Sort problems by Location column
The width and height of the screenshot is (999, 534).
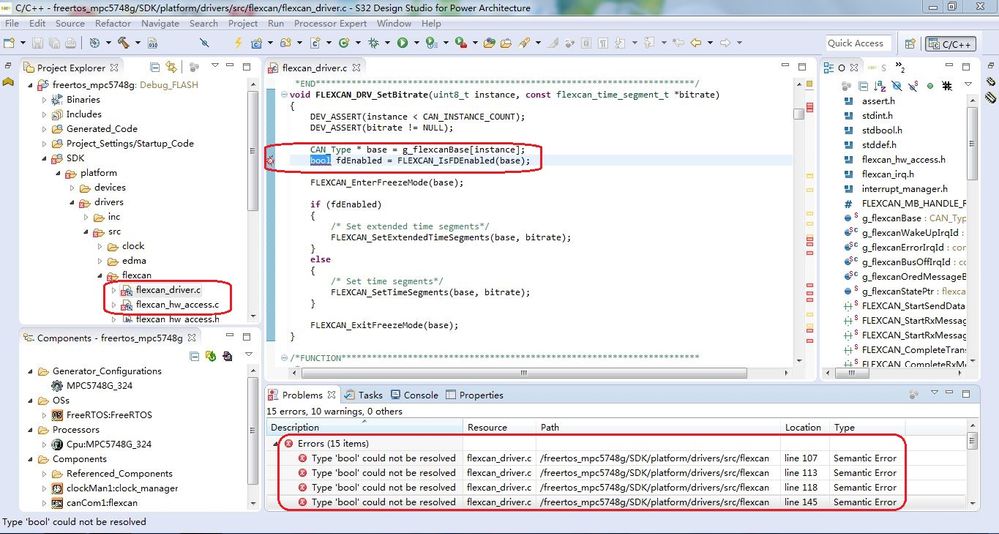click(x=804, y=428)
